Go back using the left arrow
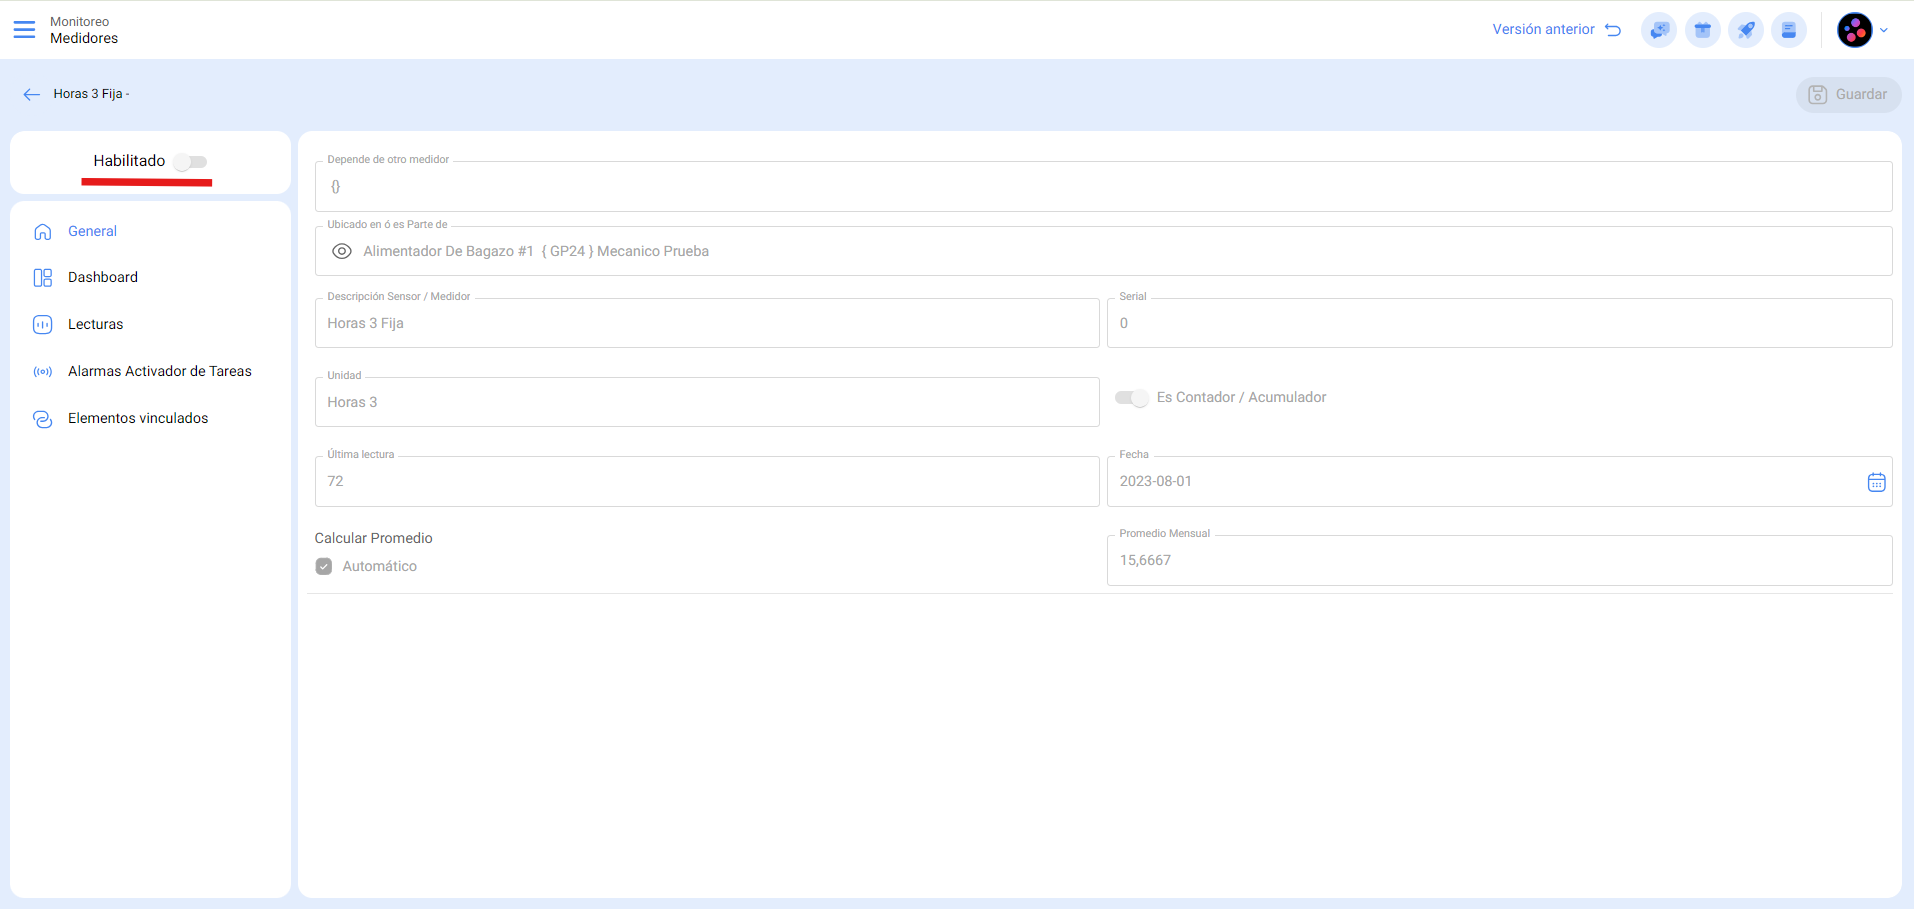1914x909 pixels. tap(31, 94)
